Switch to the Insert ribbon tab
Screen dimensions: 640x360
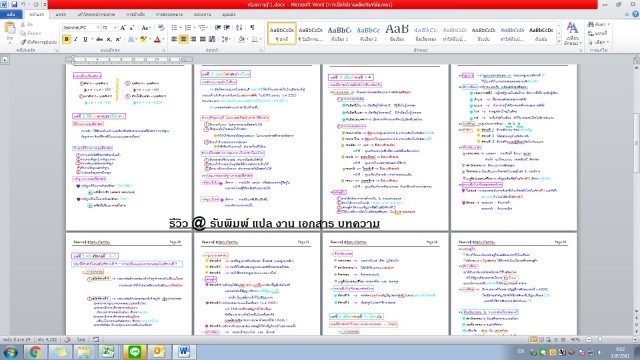pos(60,14)
